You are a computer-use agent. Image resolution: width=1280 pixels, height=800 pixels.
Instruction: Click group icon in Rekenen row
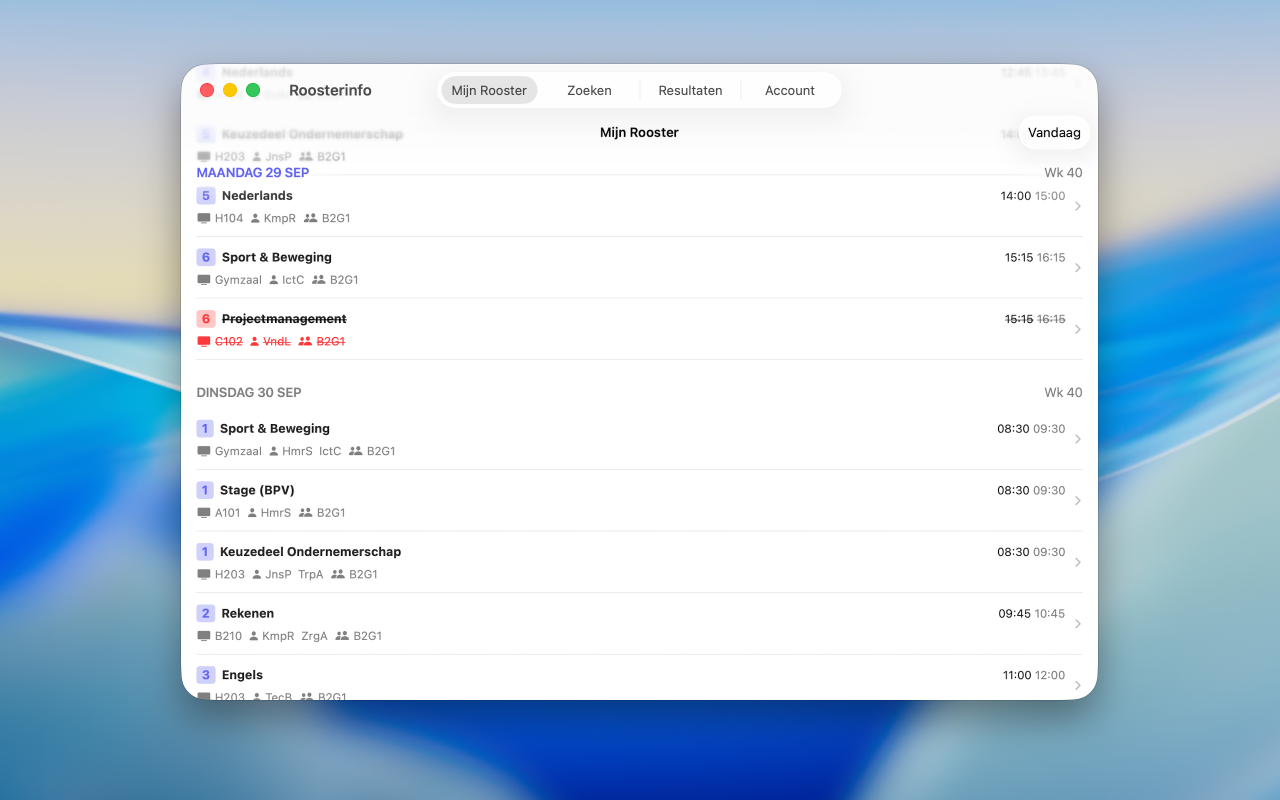[342, 636]
